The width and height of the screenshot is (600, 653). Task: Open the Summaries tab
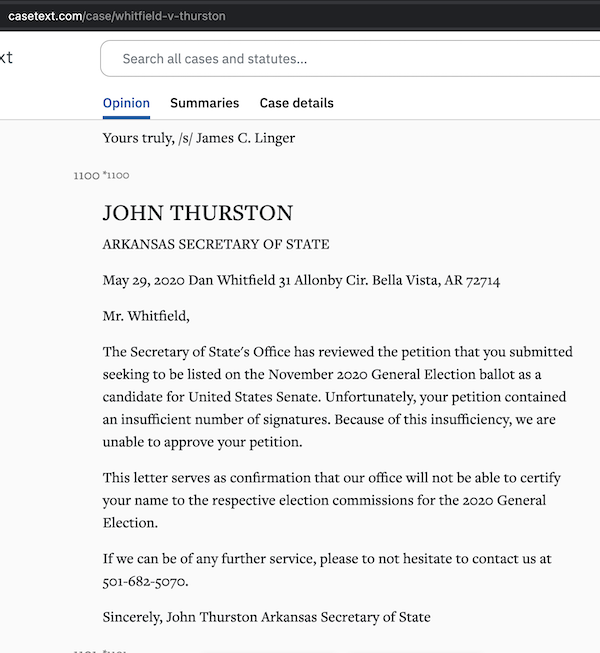(x=204, y=103)
